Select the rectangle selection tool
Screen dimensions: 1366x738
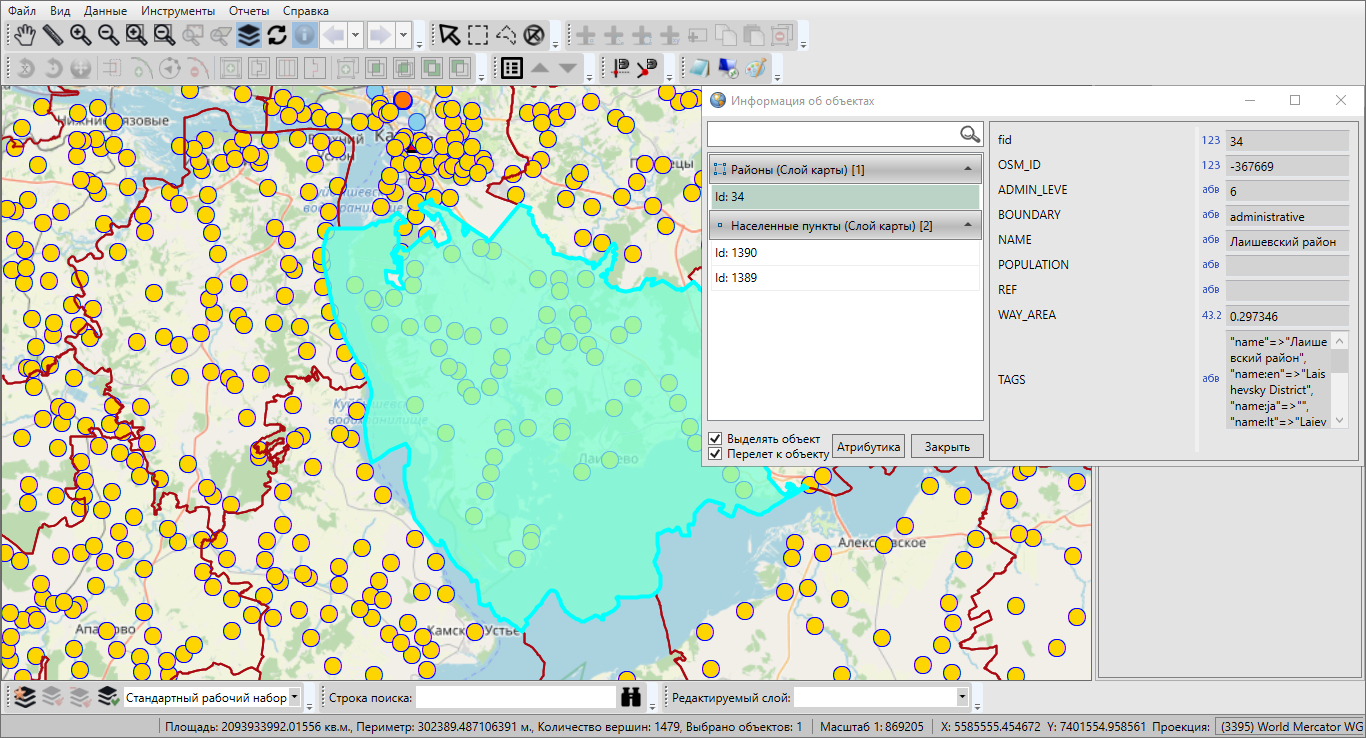pyautogui.click(x=478, y=35)
